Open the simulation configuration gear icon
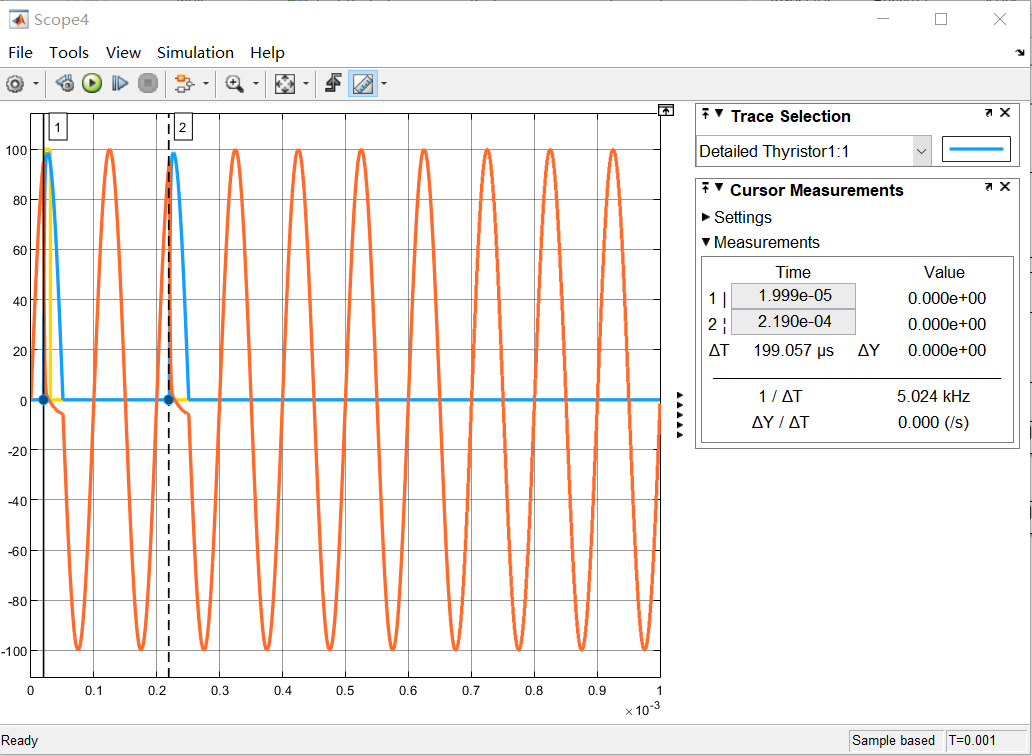The width and height of the screenshot is (1032, 756). pyautogui.click(x=16, y=84)
